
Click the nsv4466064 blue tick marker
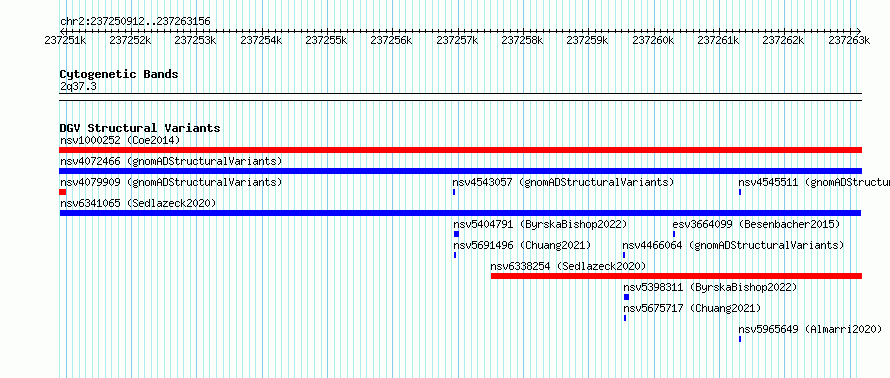pyautogui.click(x=624, y=255)
